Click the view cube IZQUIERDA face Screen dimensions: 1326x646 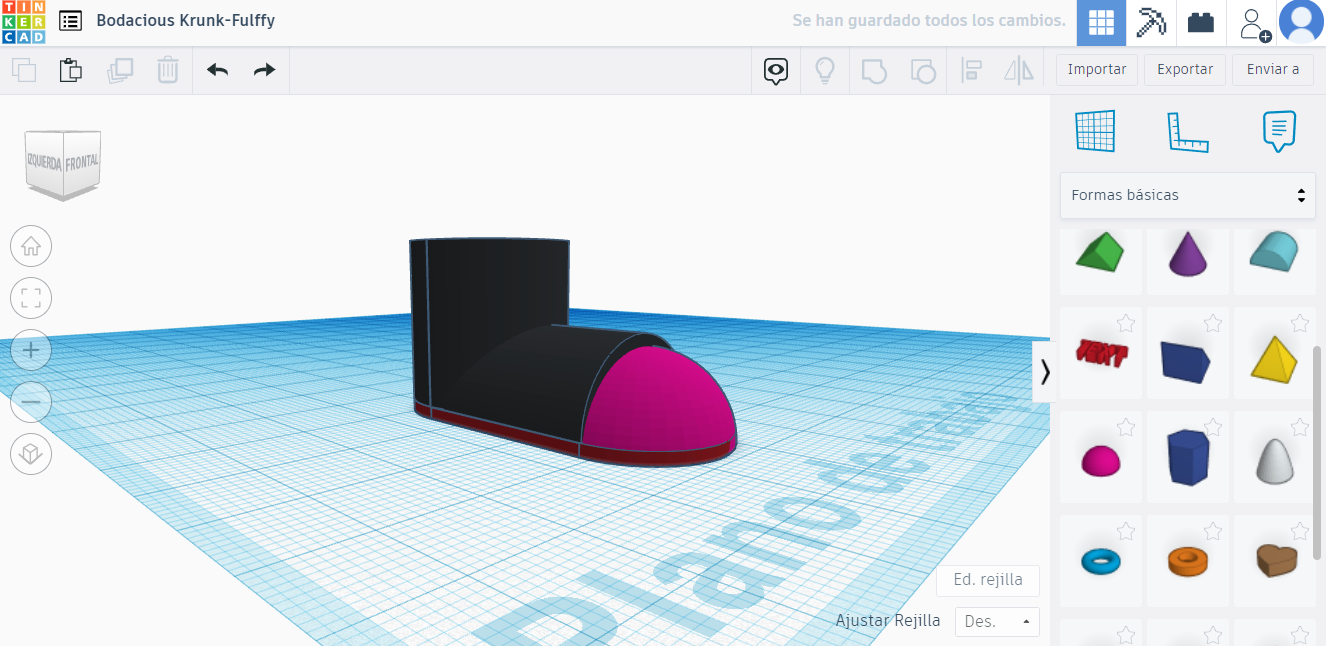coord(44,161)
